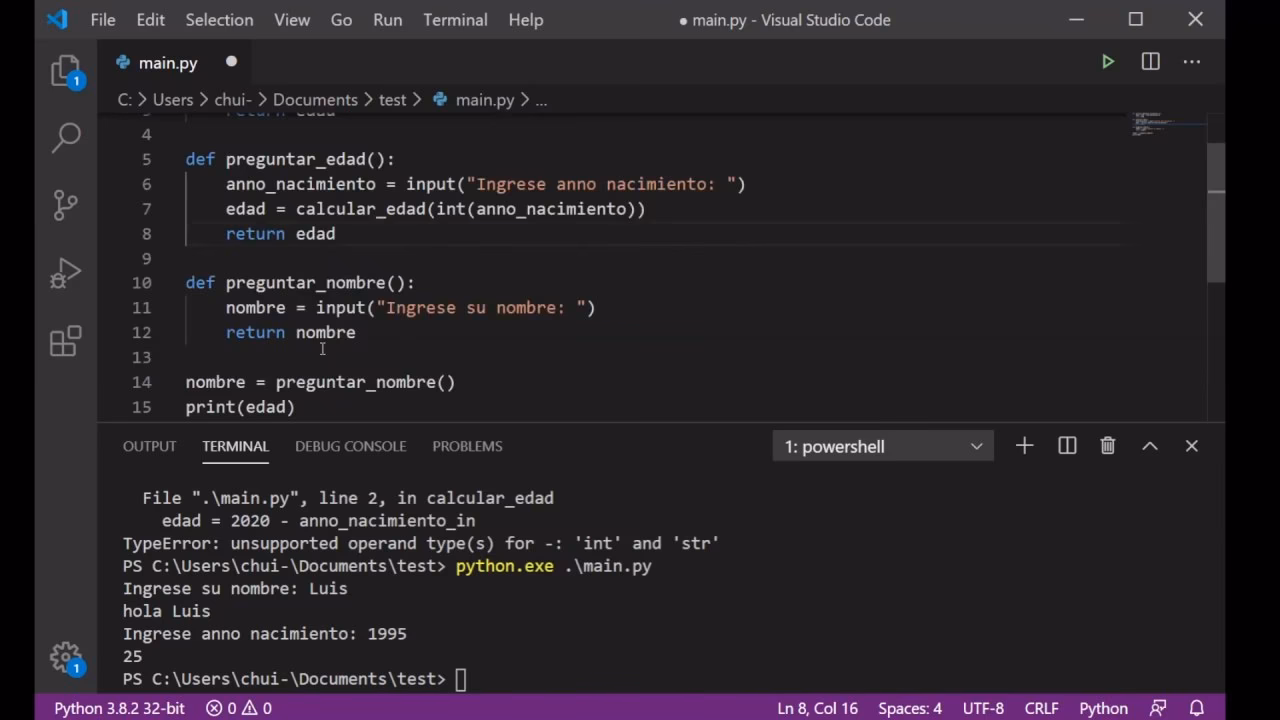Click 'calcular_edad' call on line 7
This screenshot has width=1280, height=720.
point(360,209)
